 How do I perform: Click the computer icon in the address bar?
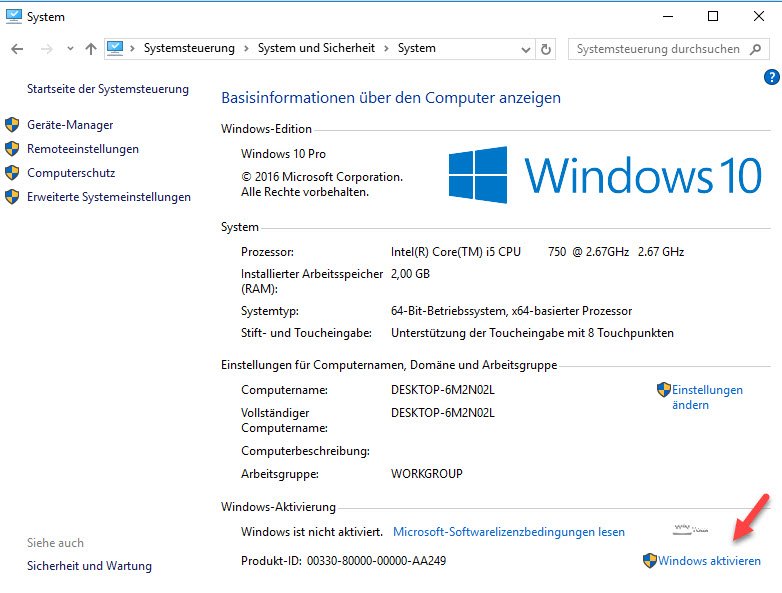point(115,48)
